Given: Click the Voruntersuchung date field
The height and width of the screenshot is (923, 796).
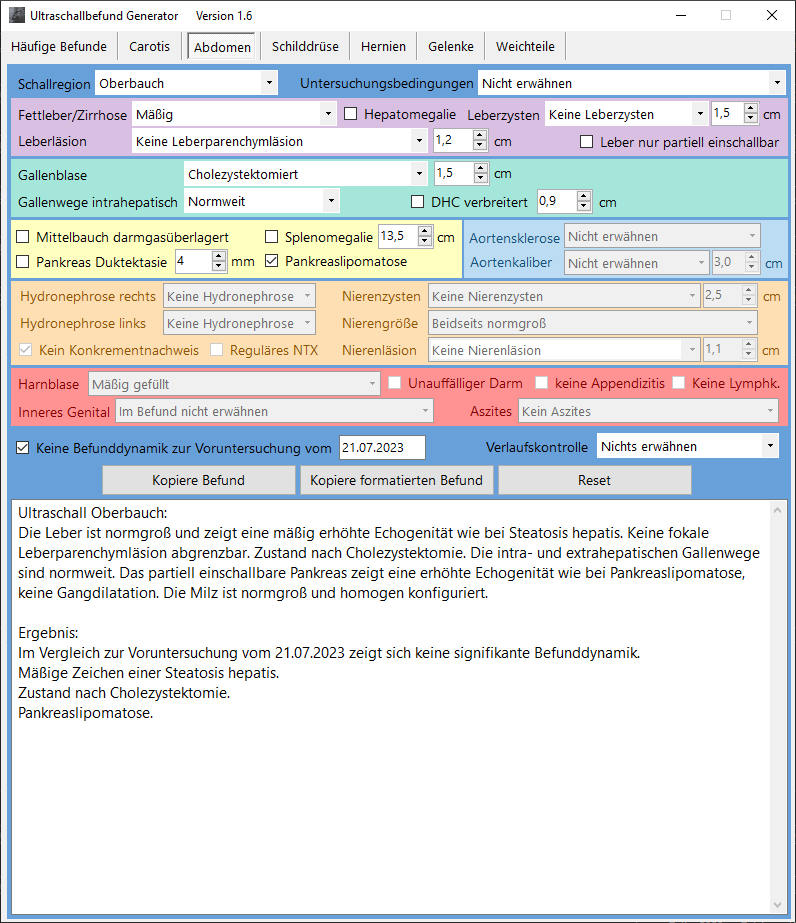Looking at the screenshot, I should (x=382, y=447).
